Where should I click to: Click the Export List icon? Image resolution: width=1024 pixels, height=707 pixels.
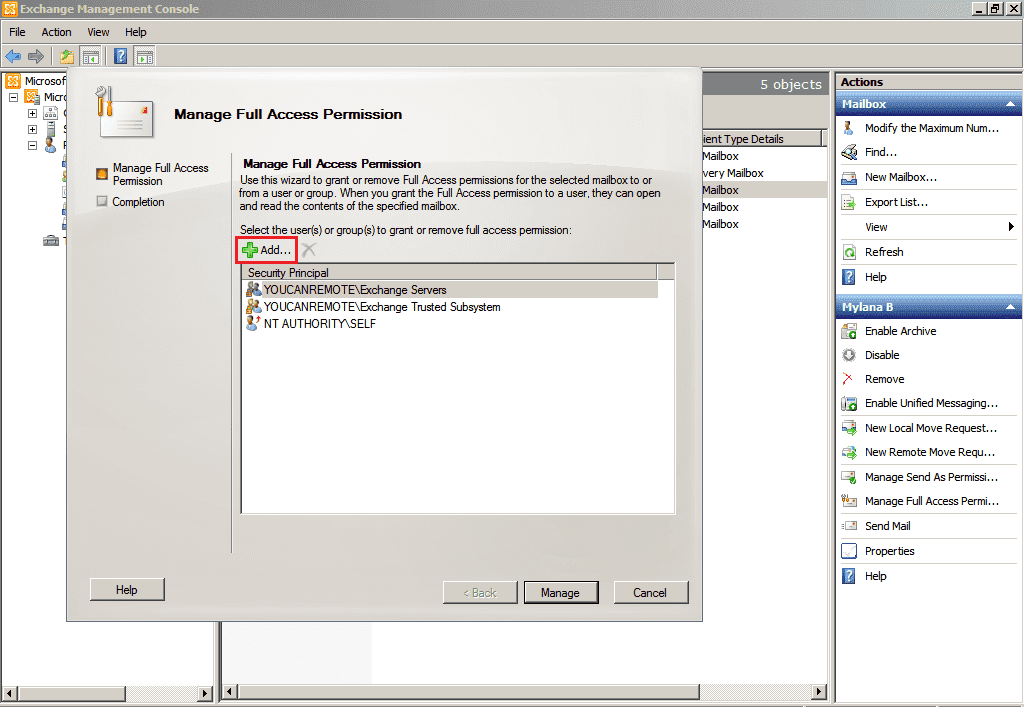(x=849, y=202)
